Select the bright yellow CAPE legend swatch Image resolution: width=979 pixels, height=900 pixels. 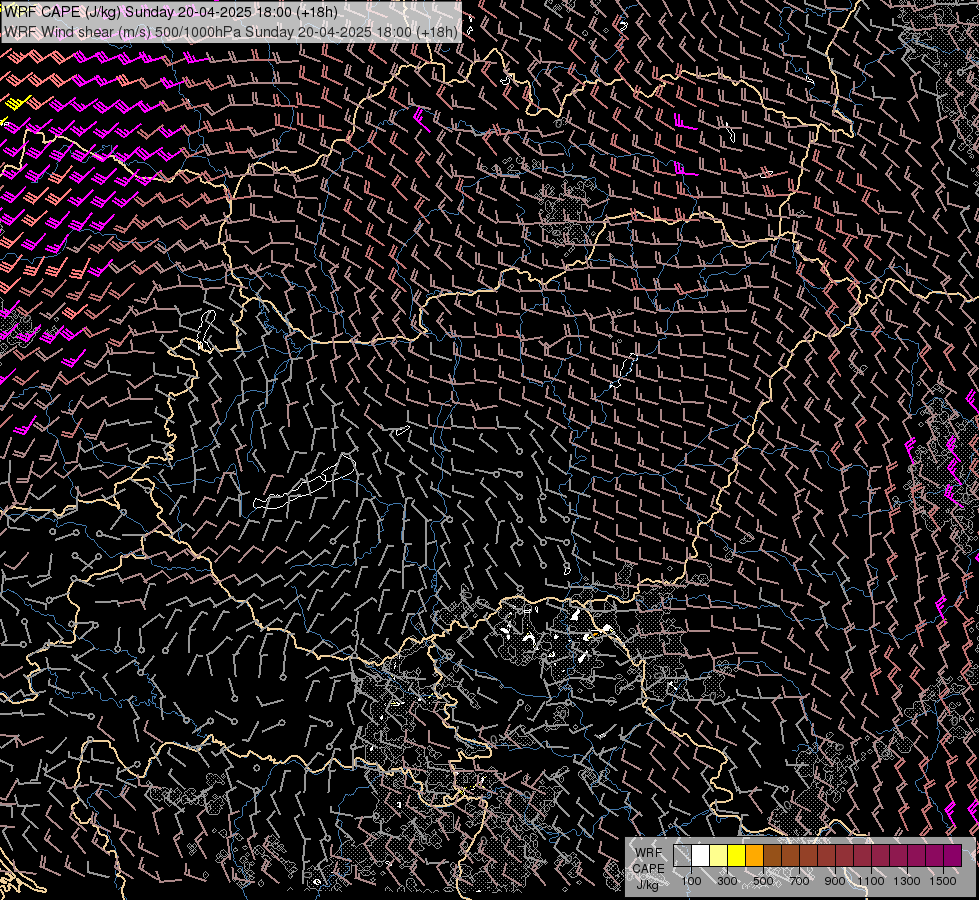click(737, 855)
